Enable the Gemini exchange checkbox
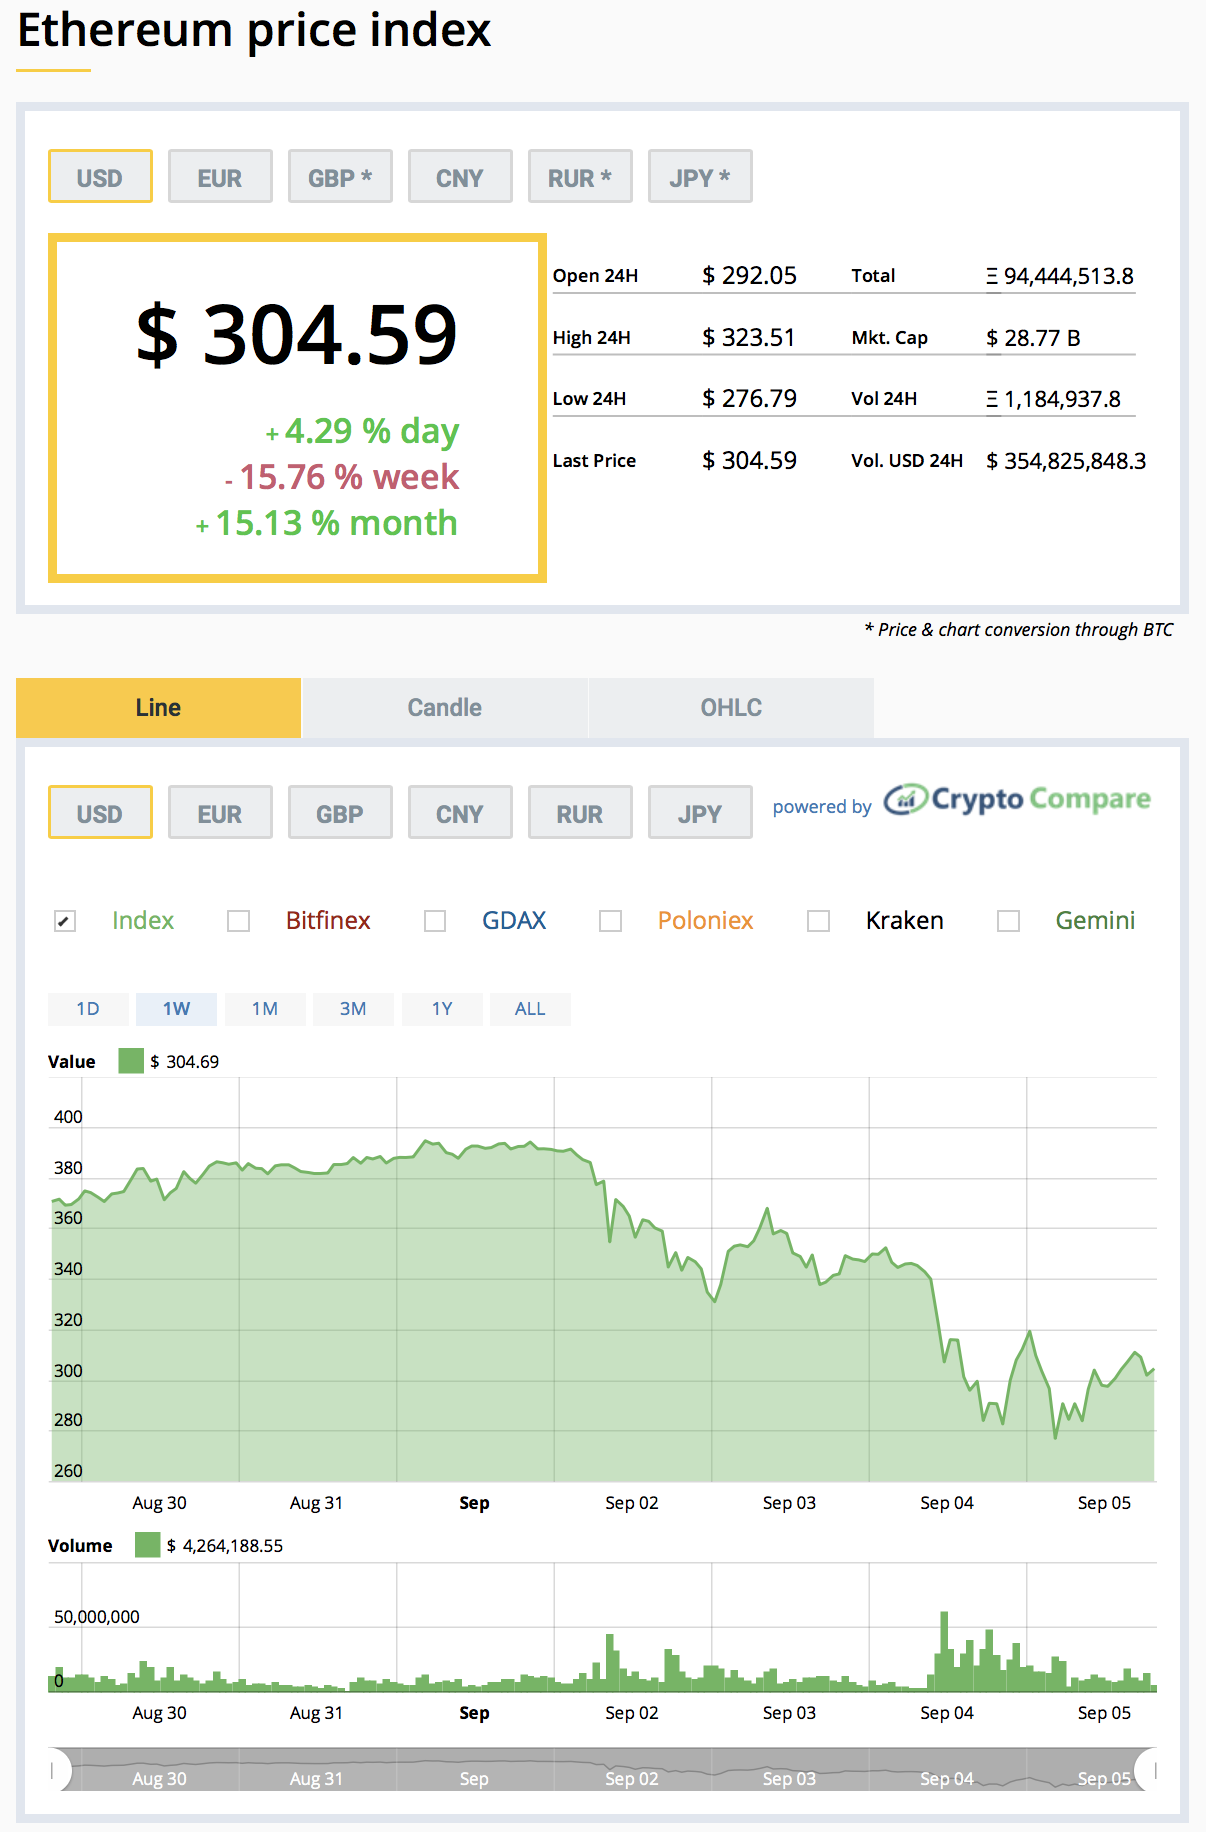This screenshot has width=1206, height=1832. coord(1008,921)
